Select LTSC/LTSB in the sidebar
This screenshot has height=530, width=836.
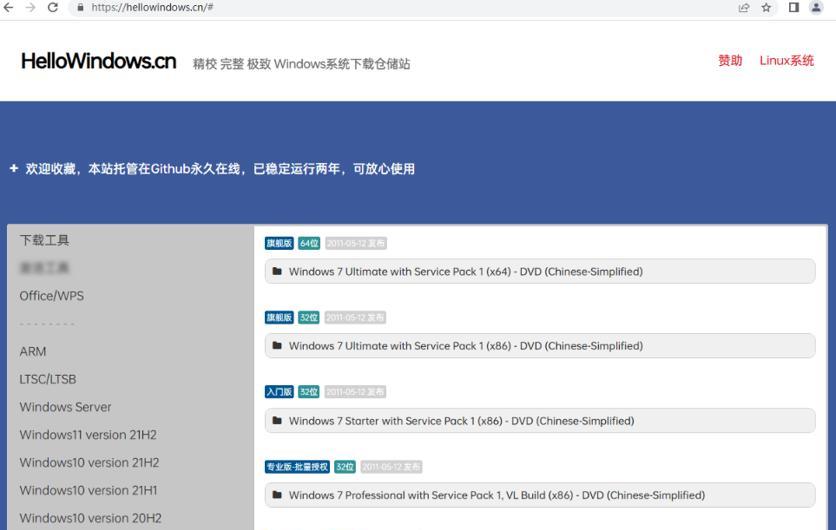click(48, 379)
